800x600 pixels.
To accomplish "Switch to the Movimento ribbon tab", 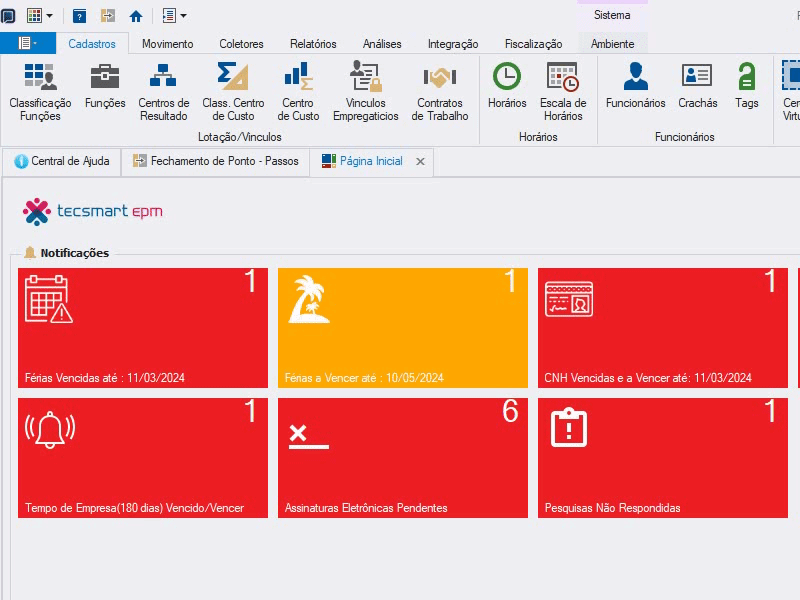I will click(x=167, y=44).
